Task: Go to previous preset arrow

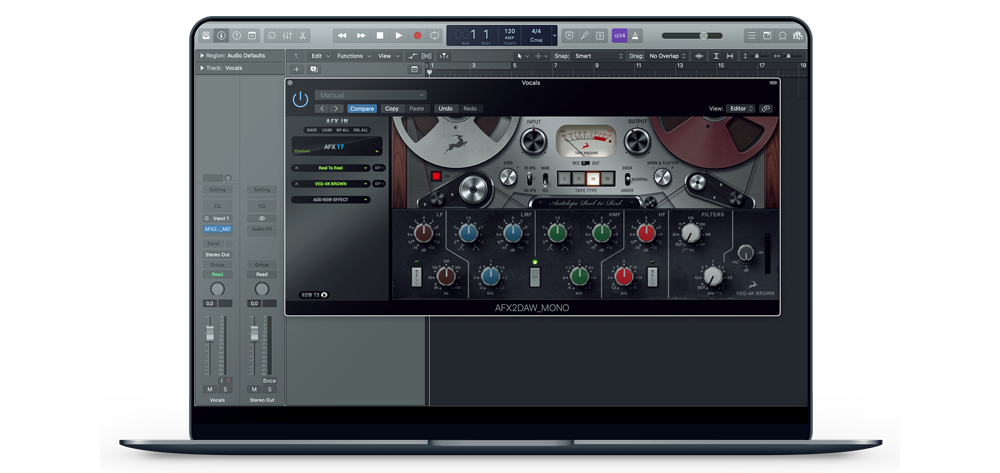Action: 322,108
